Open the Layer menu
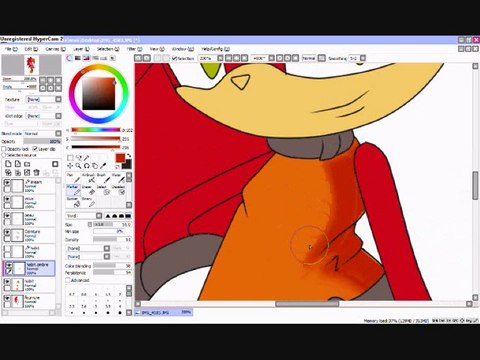Screen dimensions: 480x360 click(x=80, y=49)
